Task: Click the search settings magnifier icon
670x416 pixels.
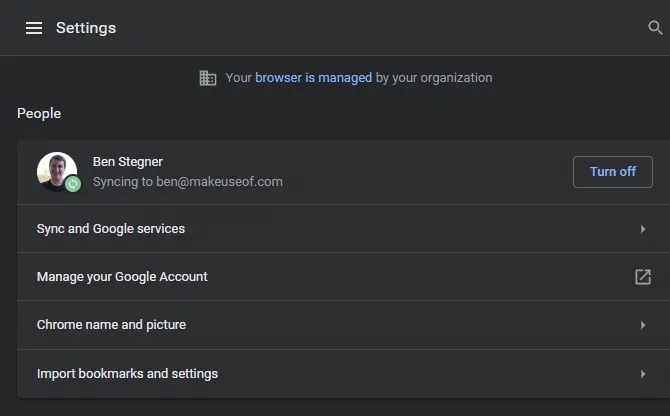Action: click(x=655, y=28)
